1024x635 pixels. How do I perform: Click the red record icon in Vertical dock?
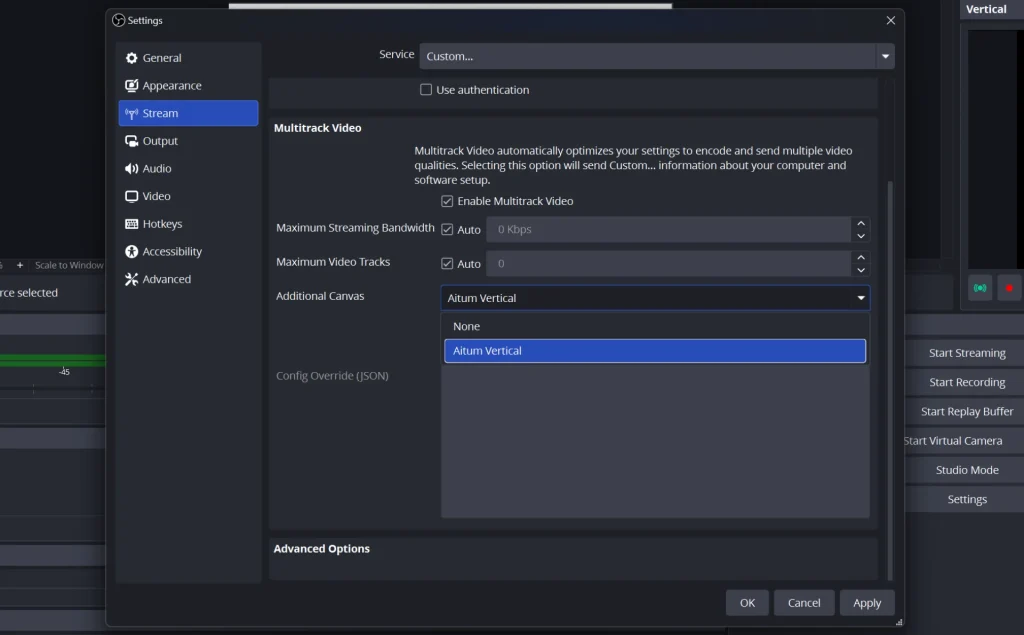pos(1009,288)
